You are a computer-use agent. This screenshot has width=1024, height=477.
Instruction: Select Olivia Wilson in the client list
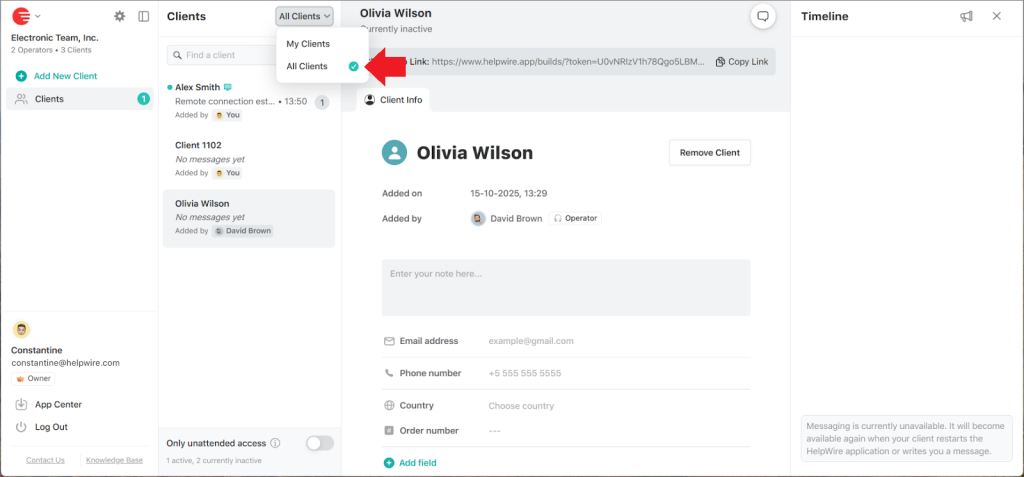[x=249, y=218]
